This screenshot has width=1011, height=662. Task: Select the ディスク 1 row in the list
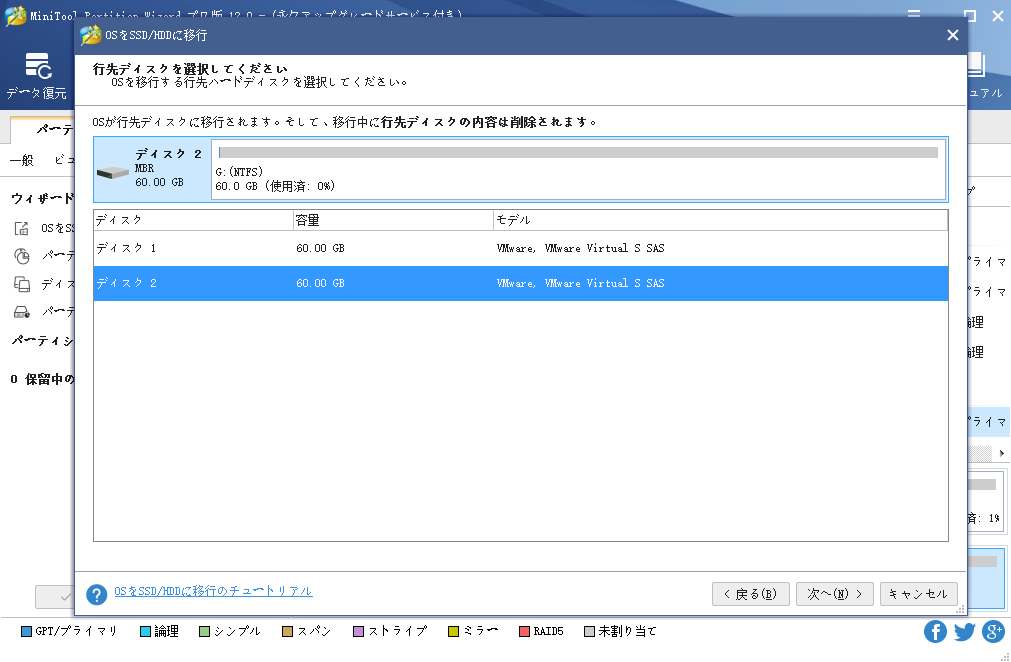520,248
